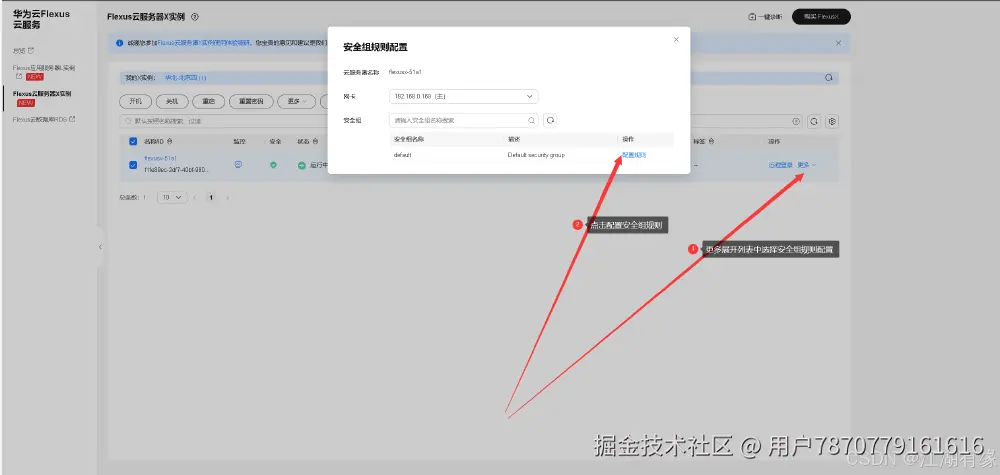Open the flexusx-51a1 instance name link
Viewport: 1000px width, 475px height.
point(160,158)
